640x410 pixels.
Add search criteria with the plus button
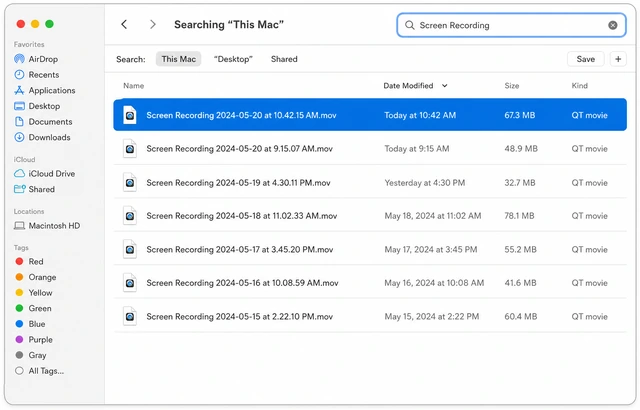click(x=618, y=59)
